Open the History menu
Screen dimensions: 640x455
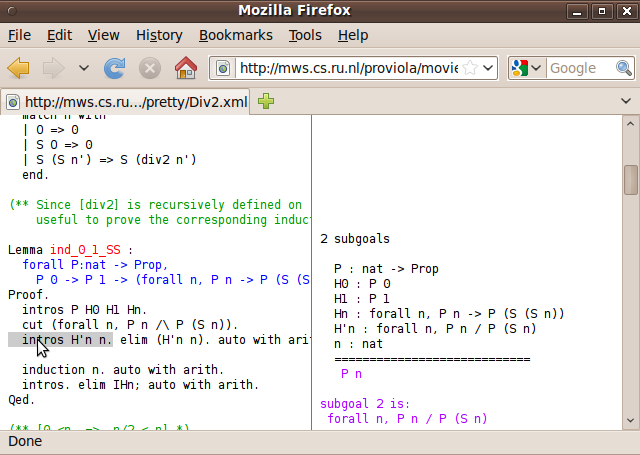159,35
